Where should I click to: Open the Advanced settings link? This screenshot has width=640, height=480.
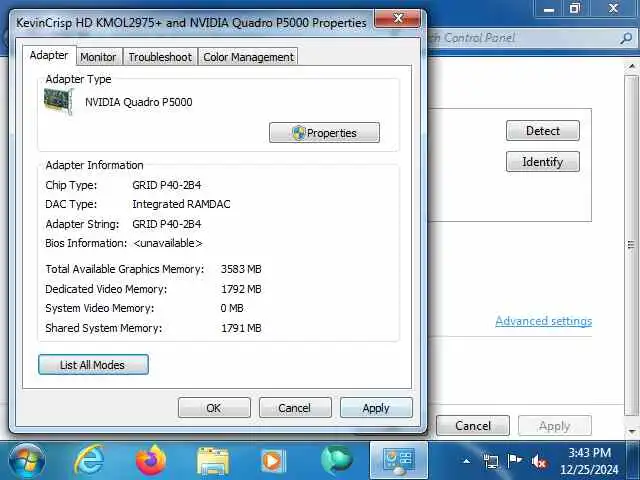pyautogui.click(x=543, y=321)
